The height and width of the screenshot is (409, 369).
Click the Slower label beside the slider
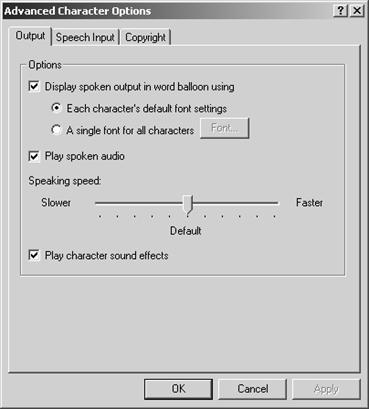tap(56, 202)
